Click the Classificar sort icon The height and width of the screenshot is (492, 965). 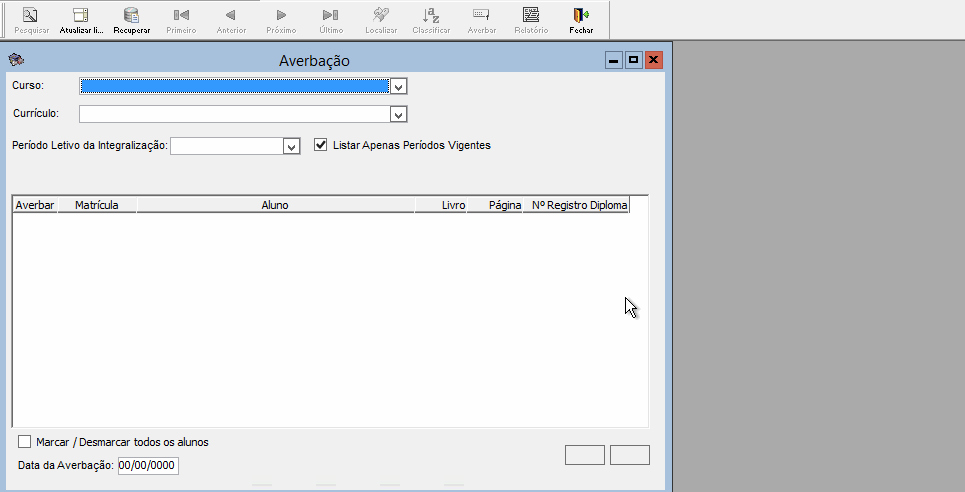coord(431,16)
